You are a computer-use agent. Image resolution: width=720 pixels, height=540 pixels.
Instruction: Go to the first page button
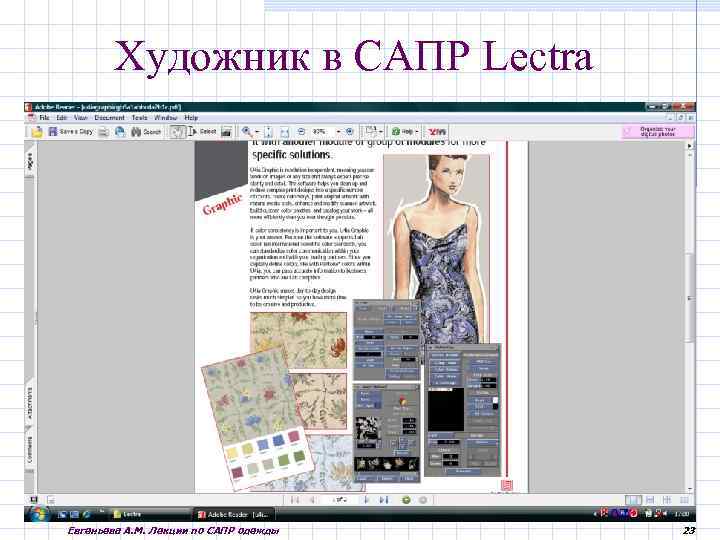click(295, 500)
